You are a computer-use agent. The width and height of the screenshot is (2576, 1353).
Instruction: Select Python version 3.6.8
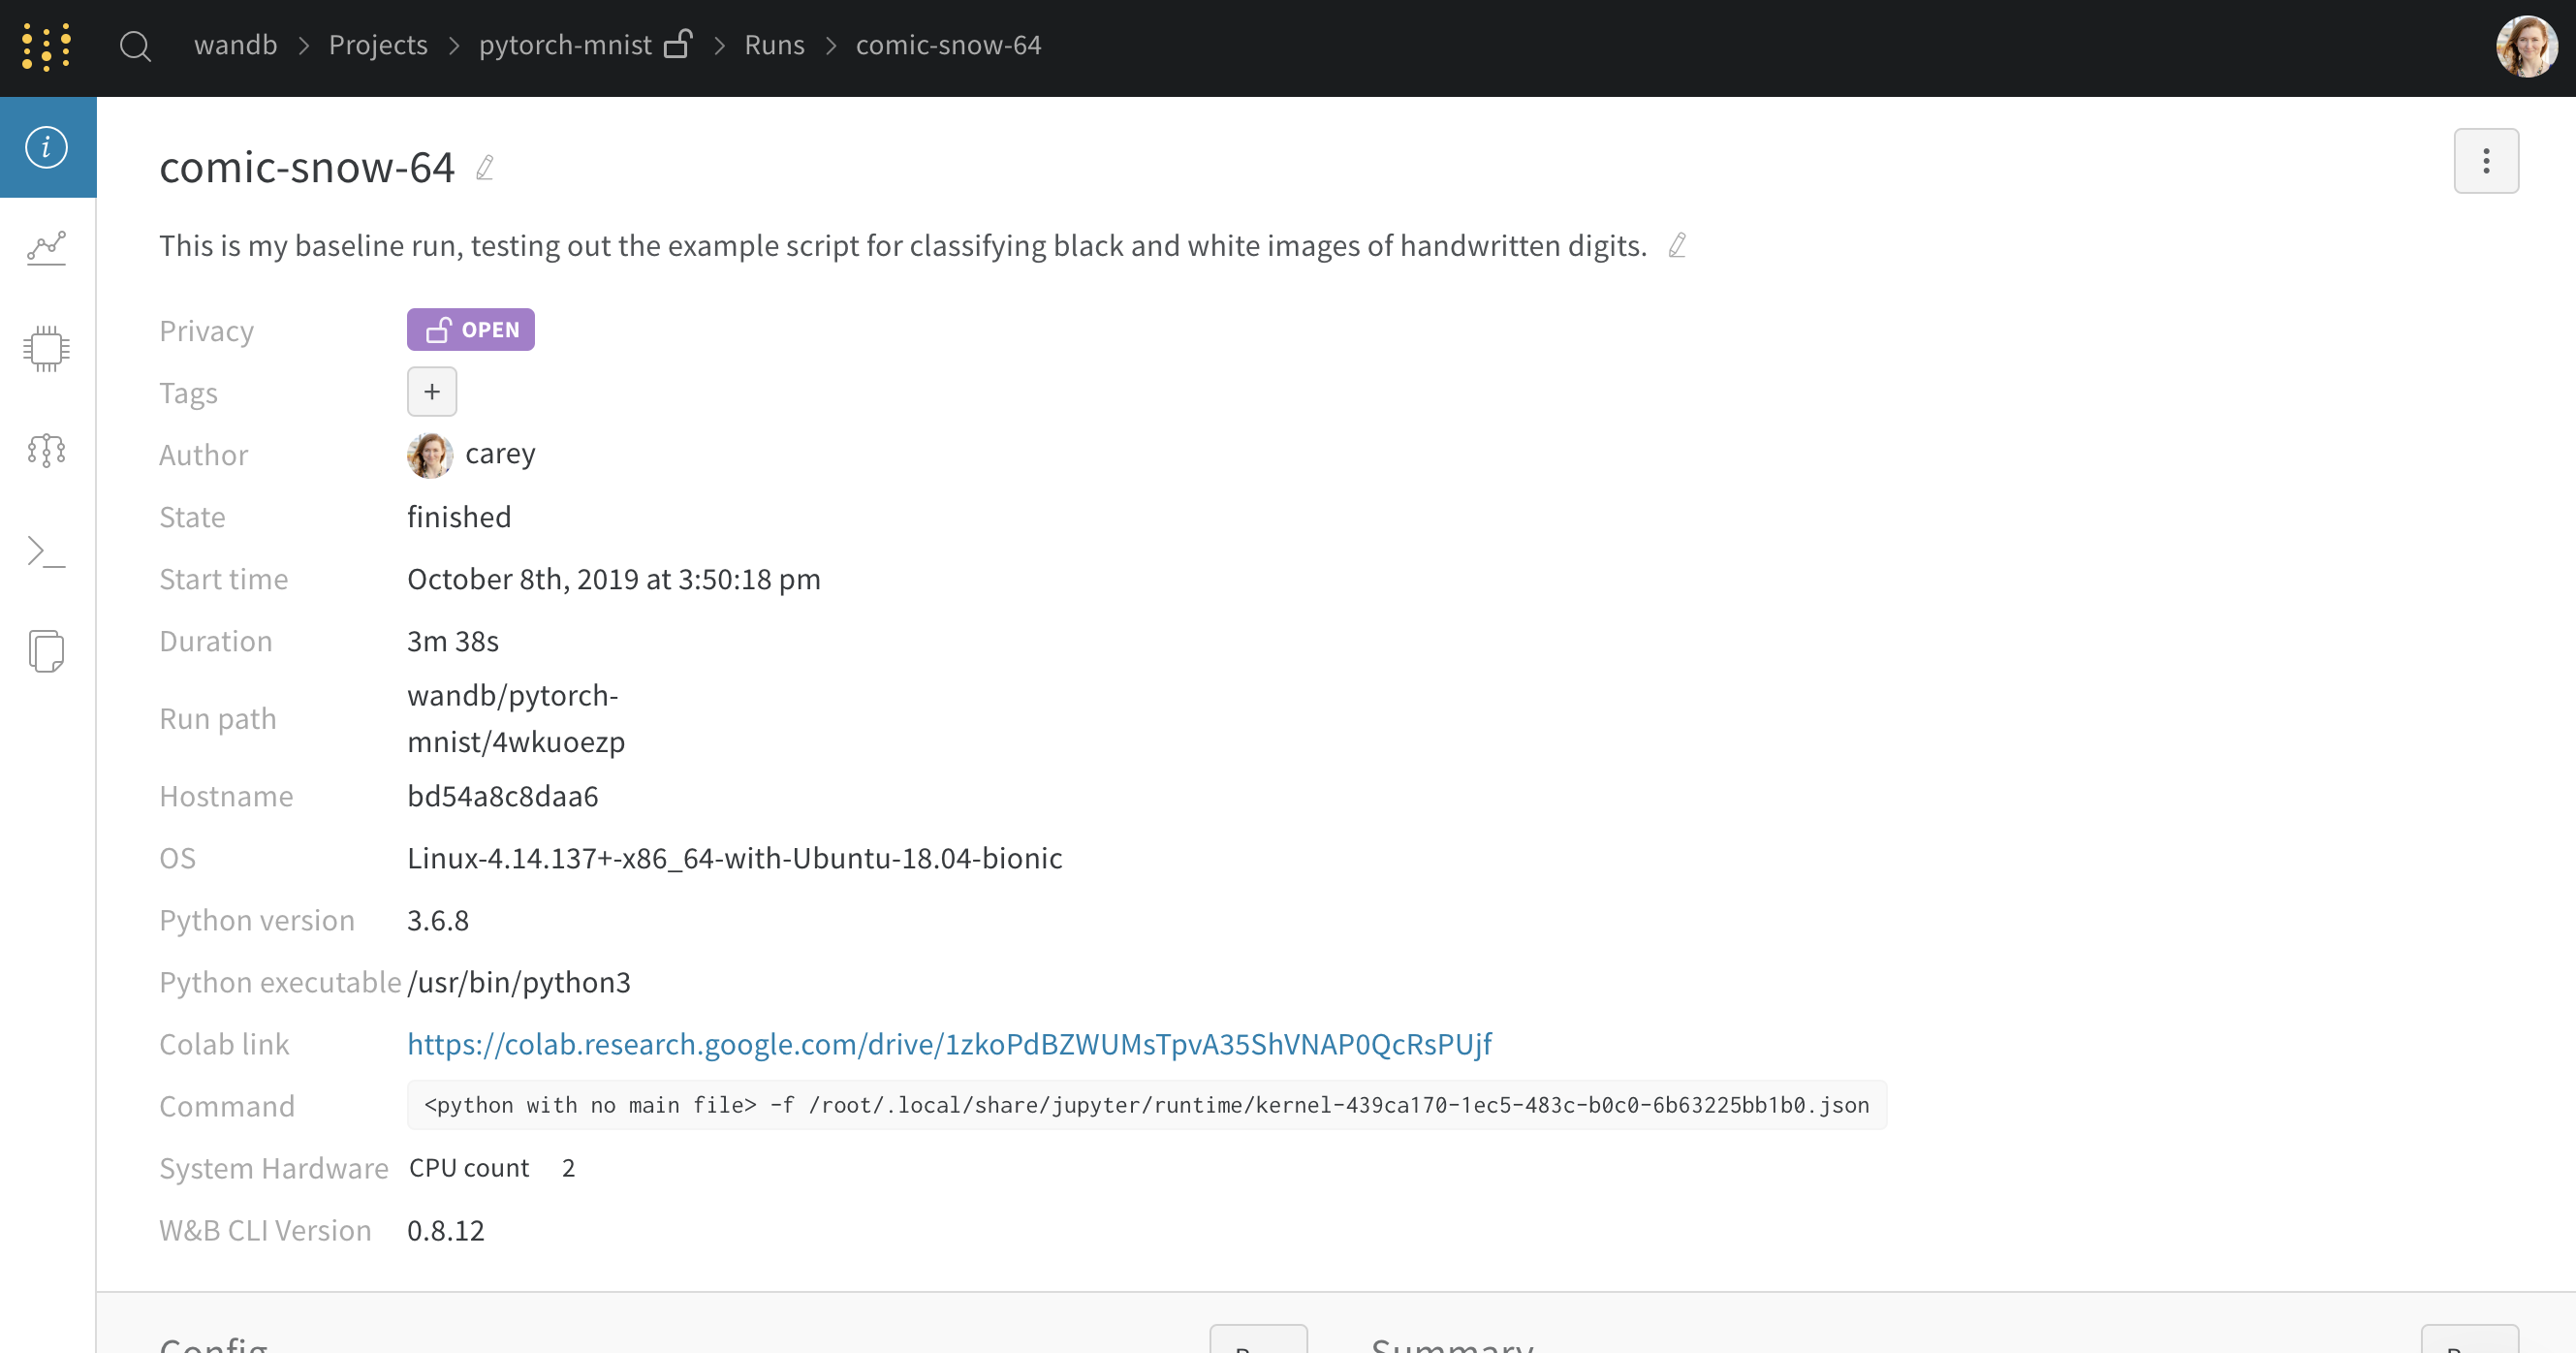(x=438, y=920)
